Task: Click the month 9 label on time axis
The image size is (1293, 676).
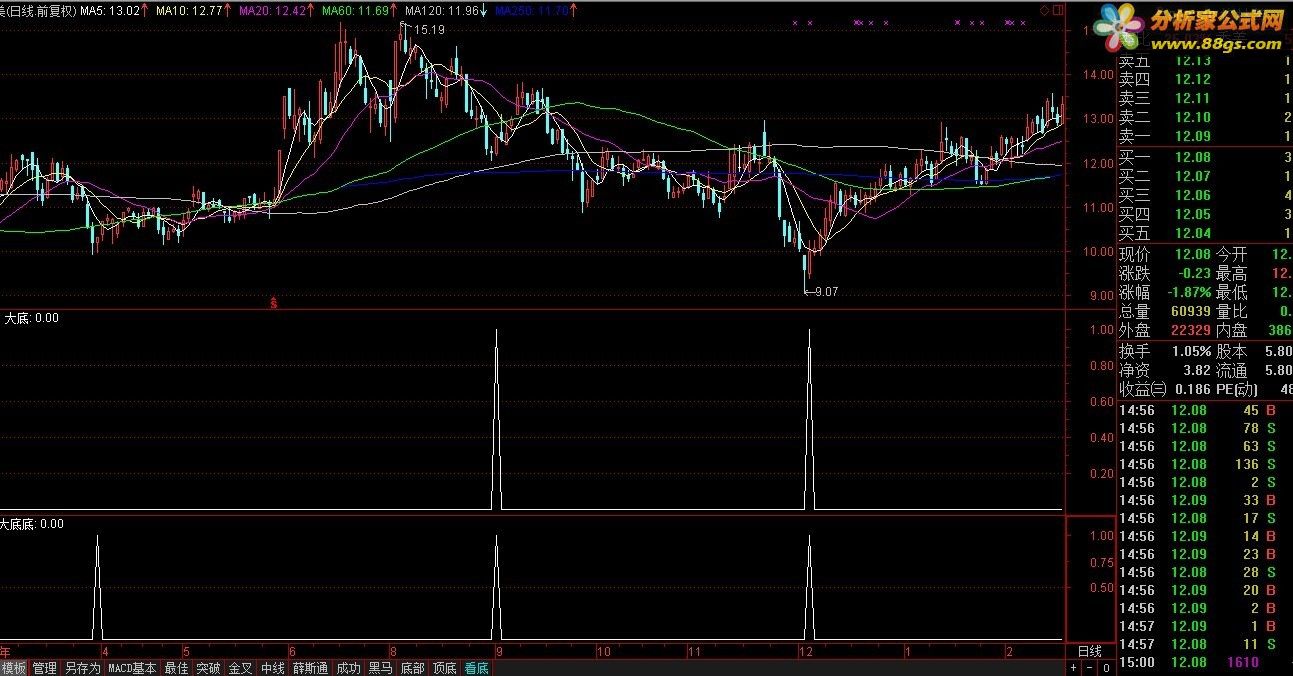Action: coord(499,651)
